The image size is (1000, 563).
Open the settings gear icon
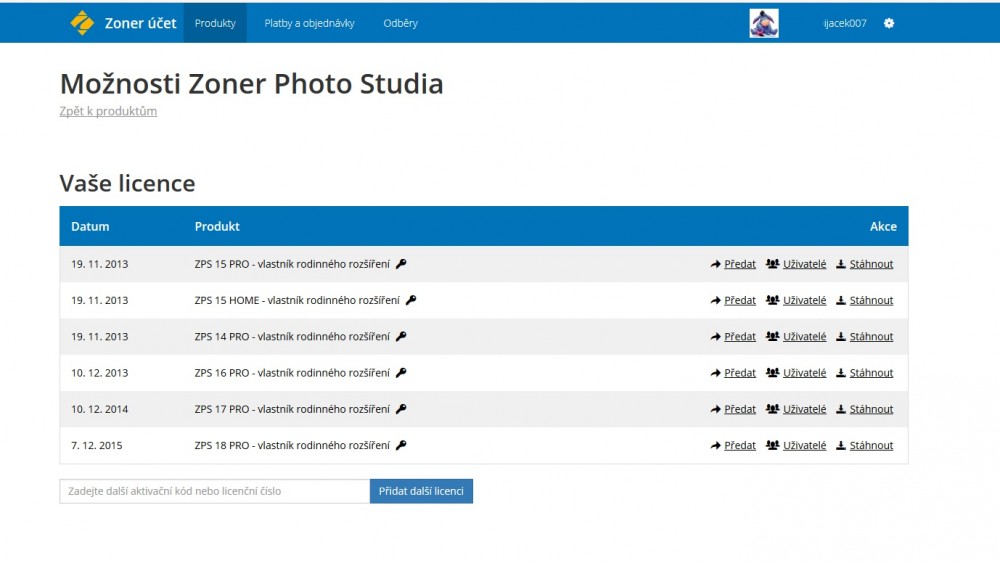tap(889, 23)
